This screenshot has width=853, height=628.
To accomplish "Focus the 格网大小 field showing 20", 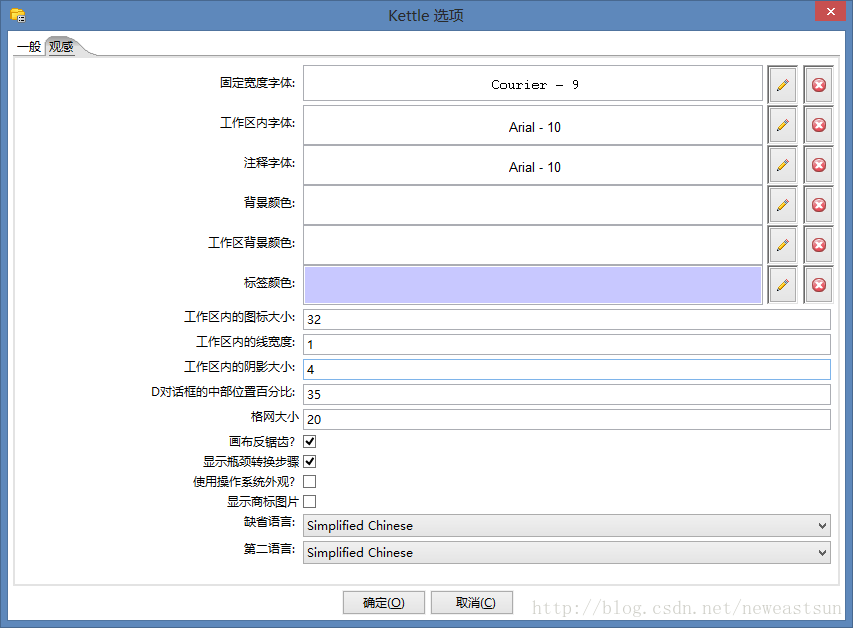I will click(566, 420).
